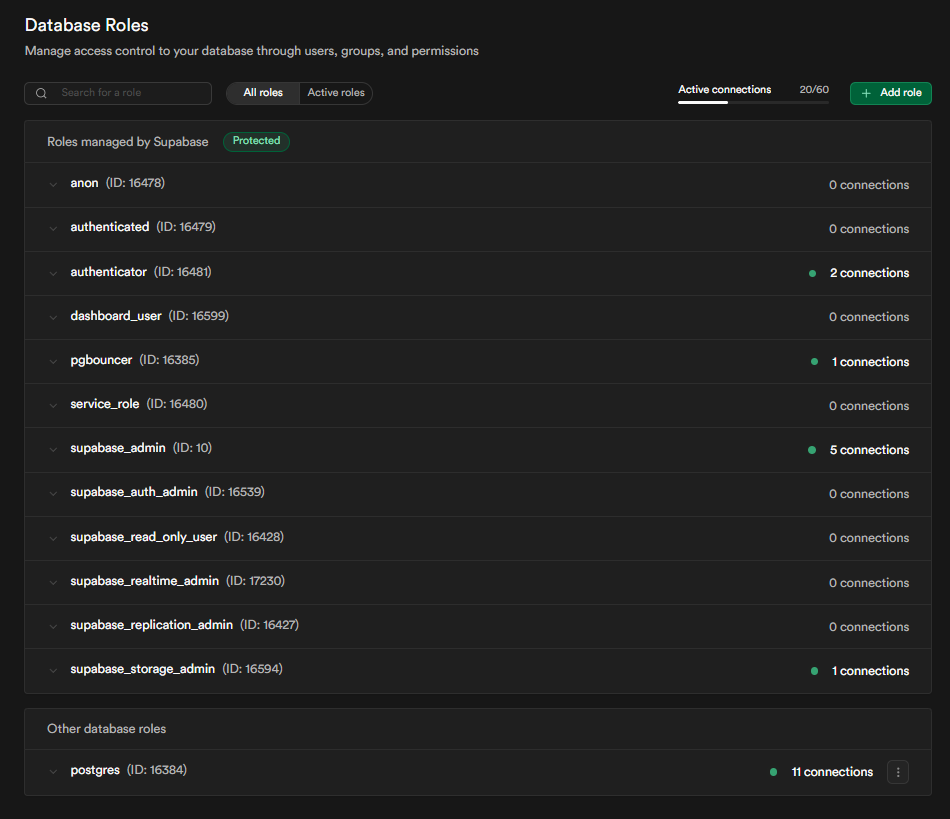Click the authenticated role name
Image resolution: width=950 pixels, height=819 pixels.
(x=110, y=227)
